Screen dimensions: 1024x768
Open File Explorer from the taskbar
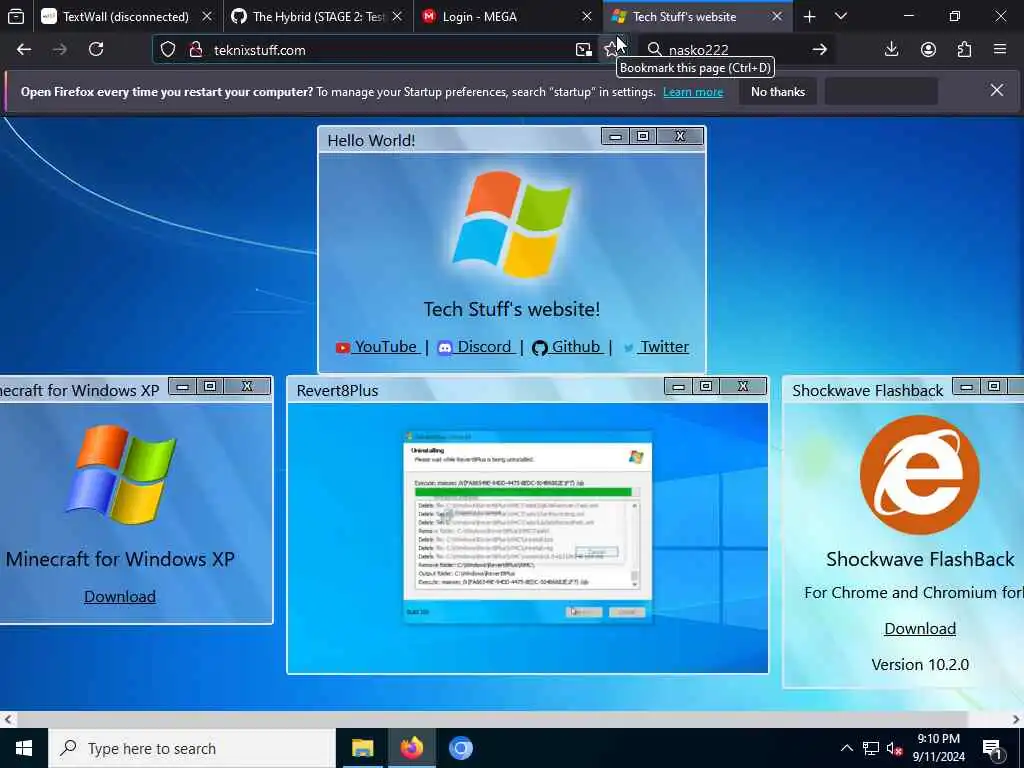pyautogui.click(x=362, y=748)
